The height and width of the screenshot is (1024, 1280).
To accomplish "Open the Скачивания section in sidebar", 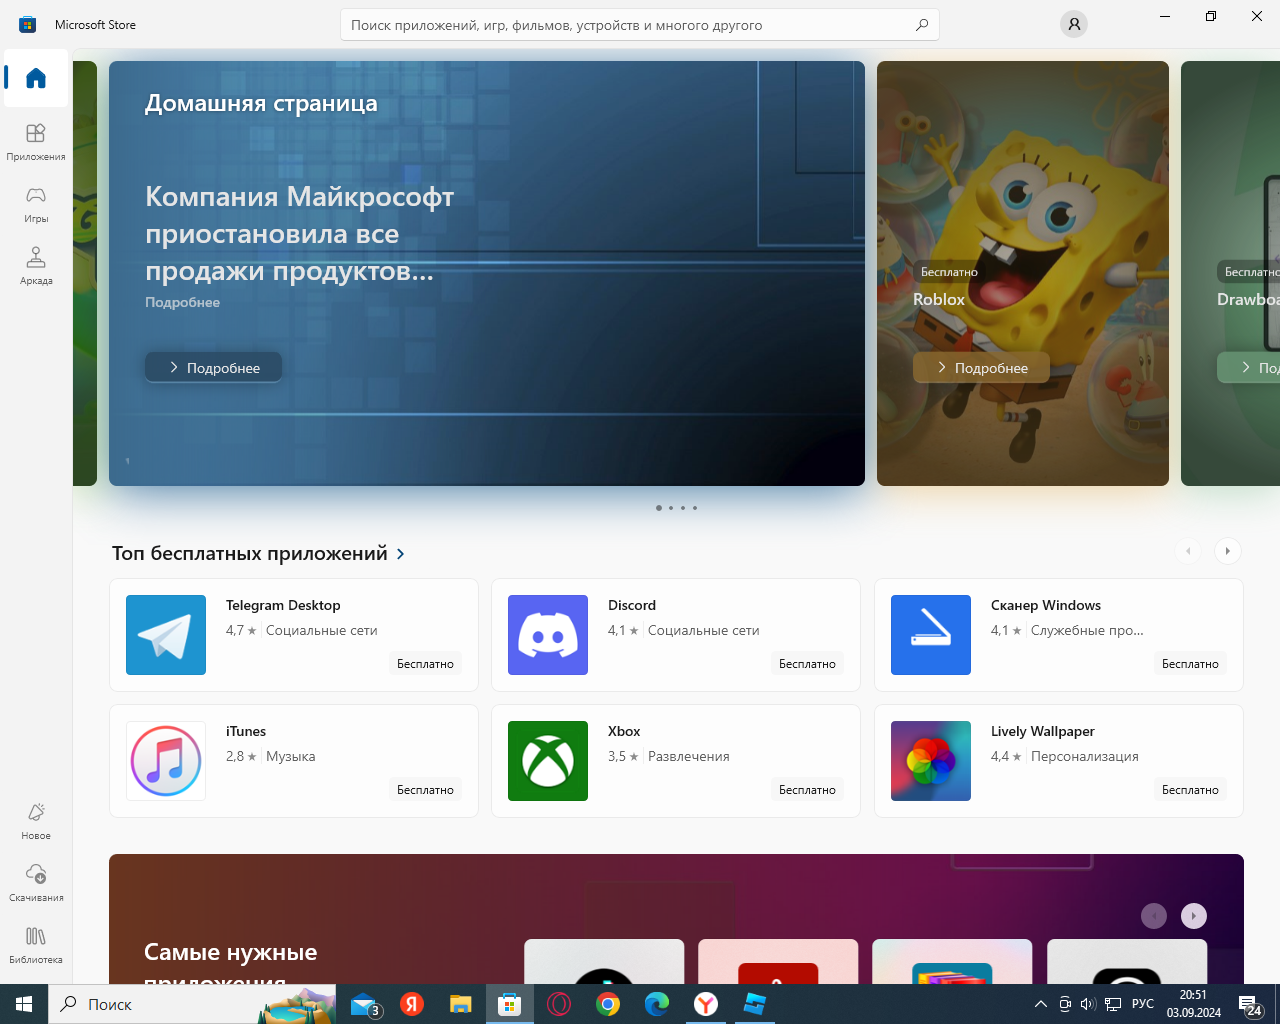I will [36, 883].
